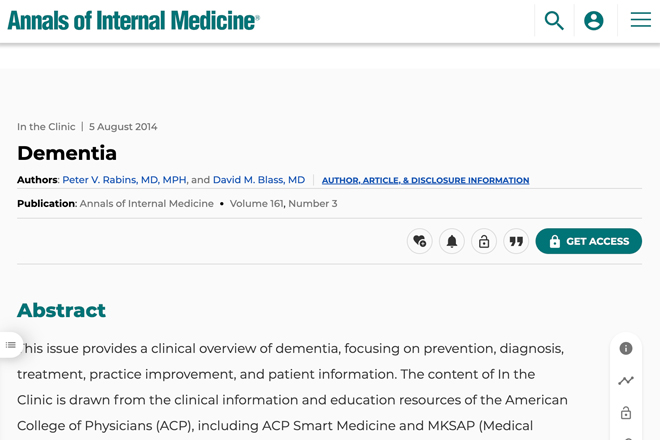Click the metrics trend-line icon
This screenshot has height=440, width=660.
[x=626, y=381]
